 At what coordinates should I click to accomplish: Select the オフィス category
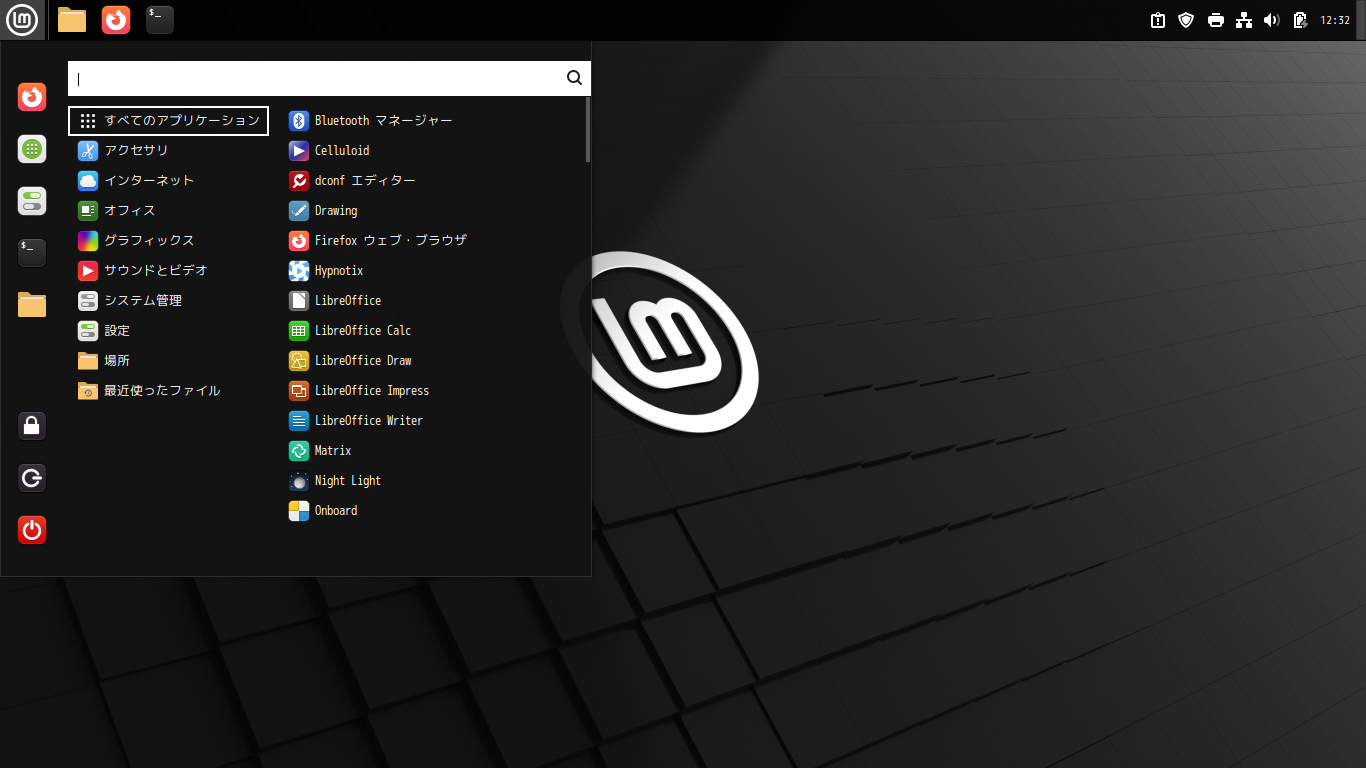click(x=168, y=210)
